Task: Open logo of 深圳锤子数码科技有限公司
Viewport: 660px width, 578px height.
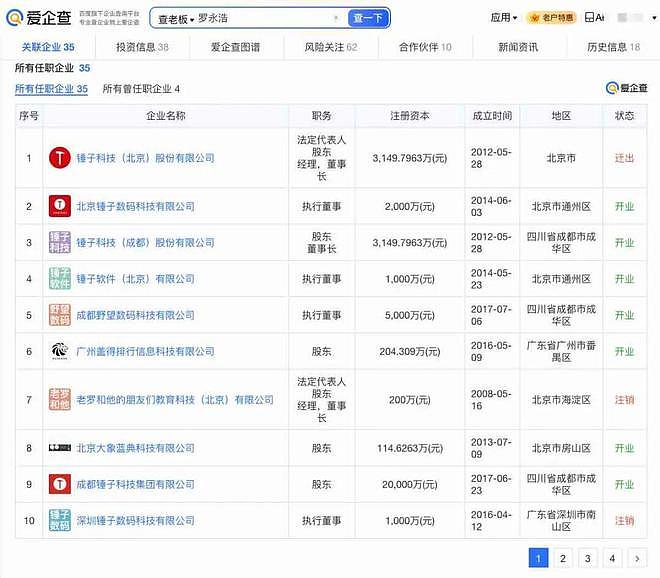Action: pyautogui.click(x=60, y=520)
